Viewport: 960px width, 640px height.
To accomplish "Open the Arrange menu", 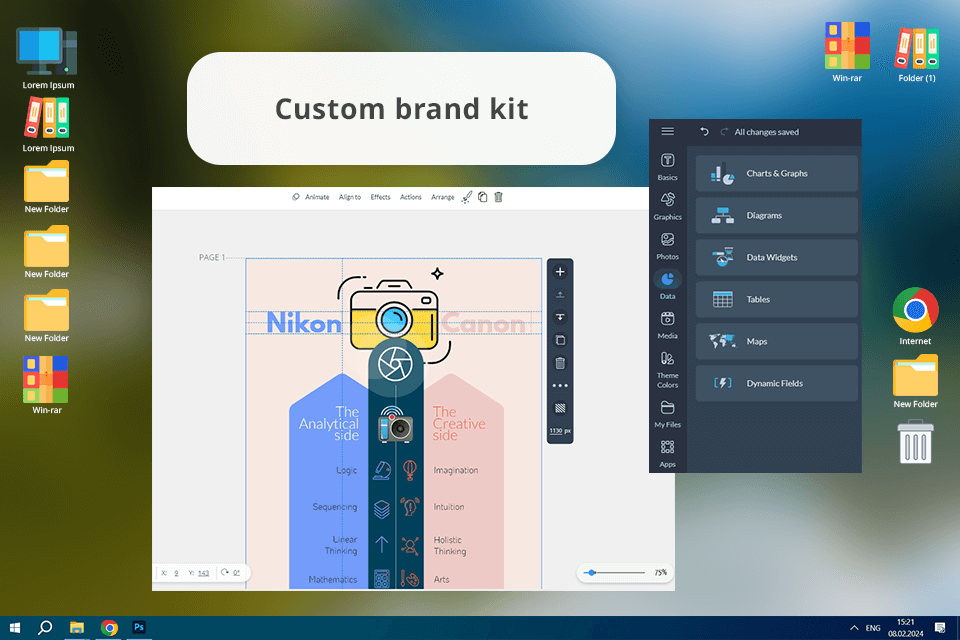I will [443, 197].
